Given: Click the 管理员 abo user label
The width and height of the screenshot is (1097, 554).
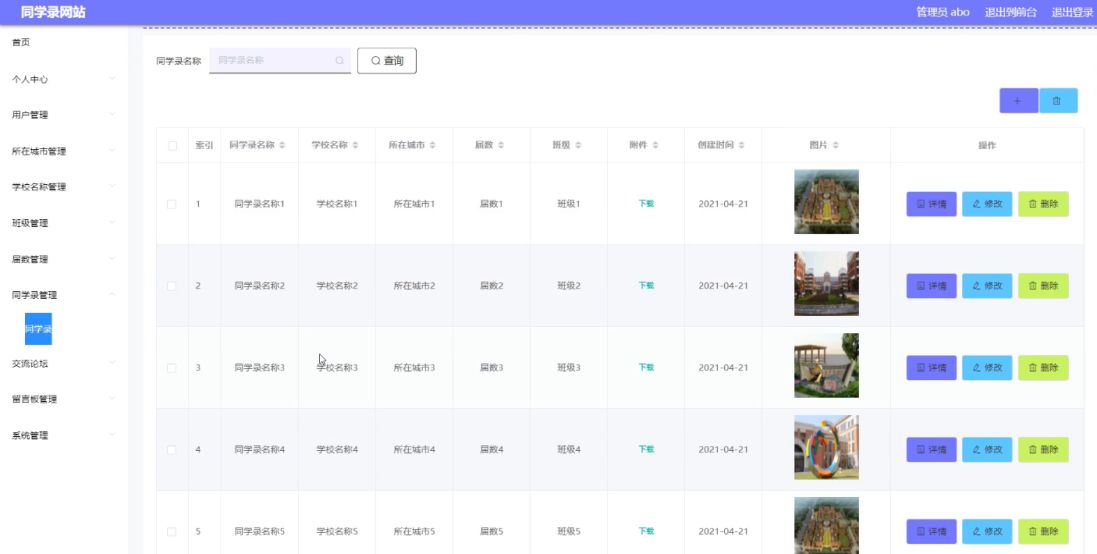Looking at the screenshot, I should point(943,13).
